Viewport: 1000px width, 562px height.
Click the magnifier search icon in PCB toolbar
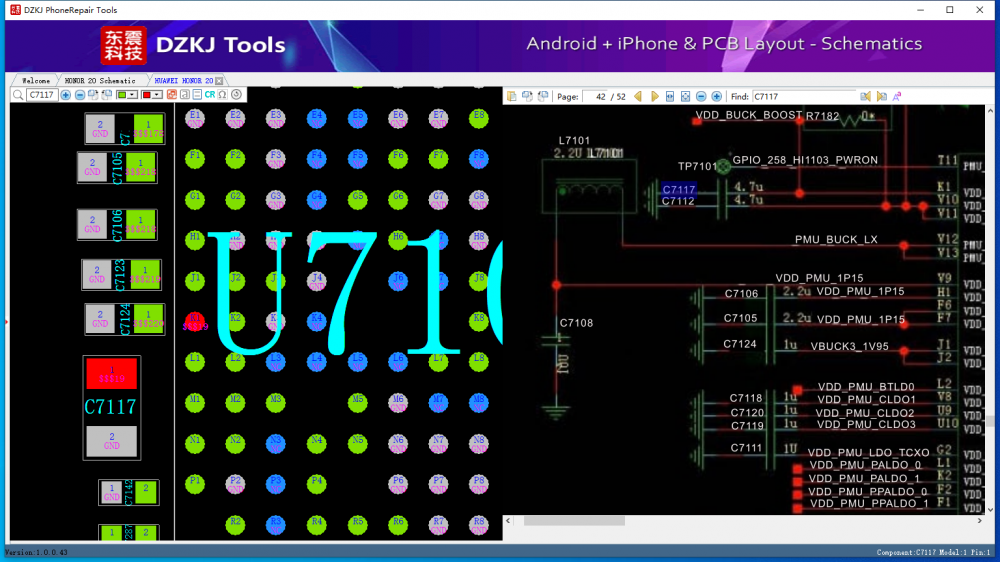18,94
